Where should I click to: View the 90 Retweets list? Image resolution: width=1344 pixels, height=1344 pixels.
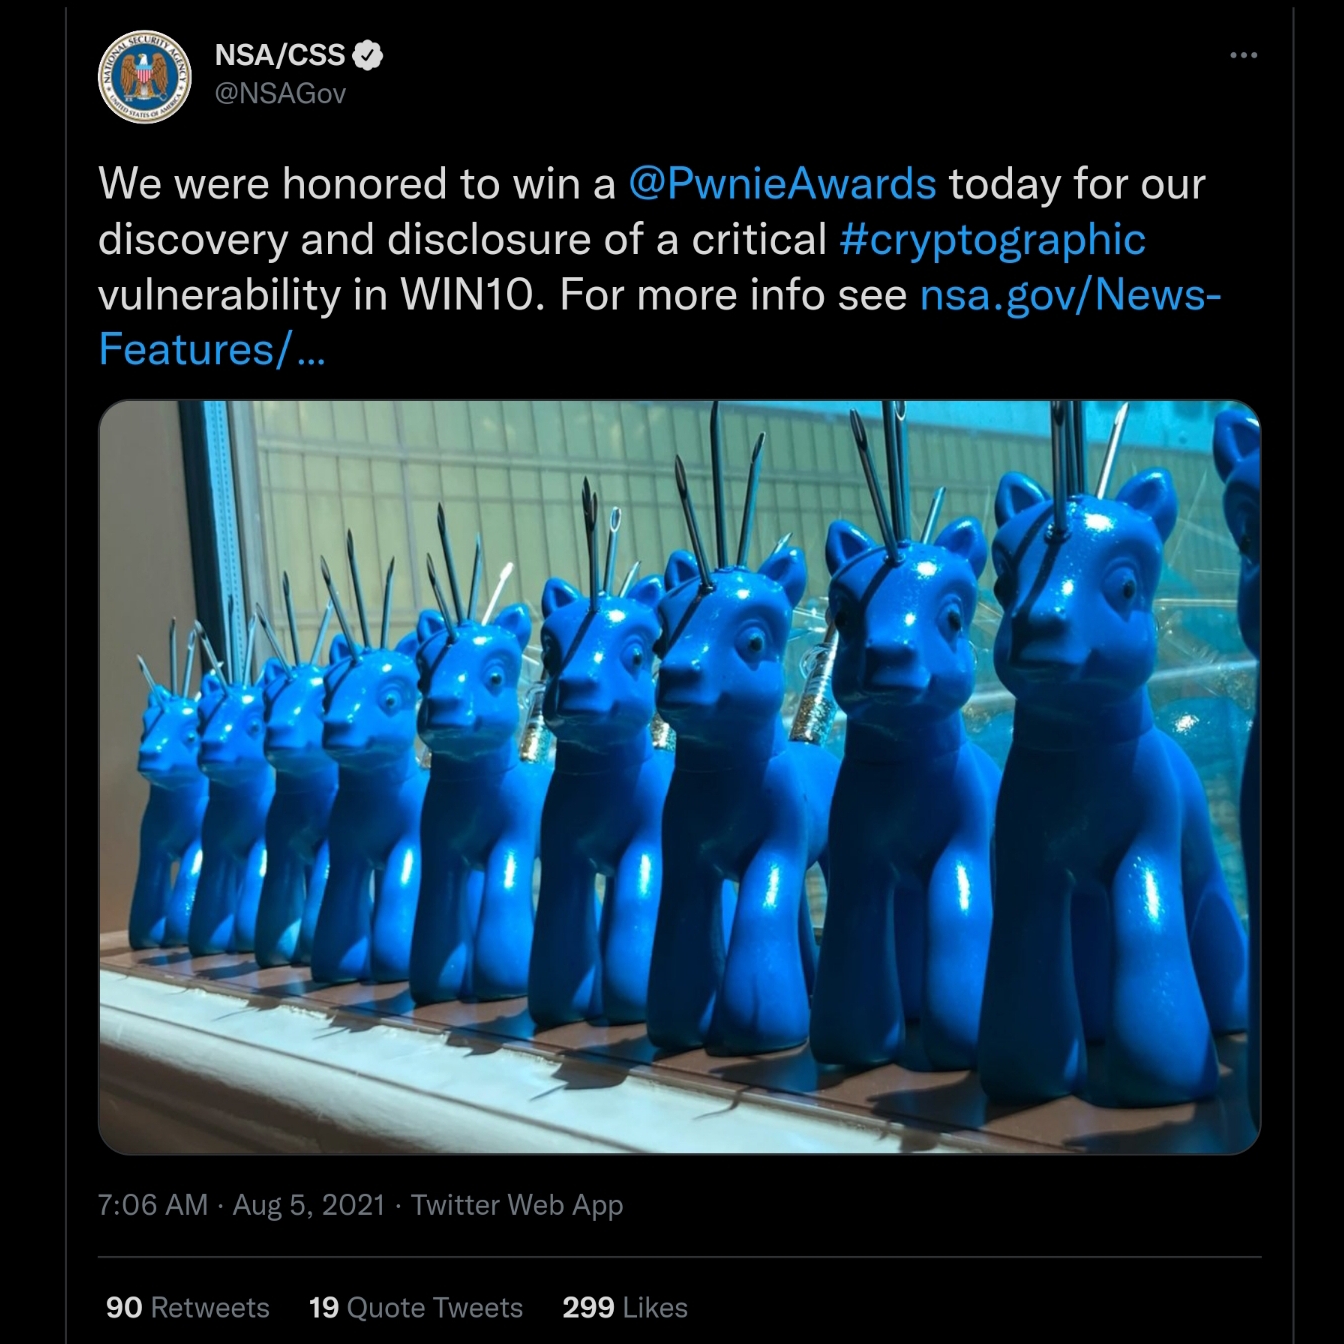pos(188,1307)
